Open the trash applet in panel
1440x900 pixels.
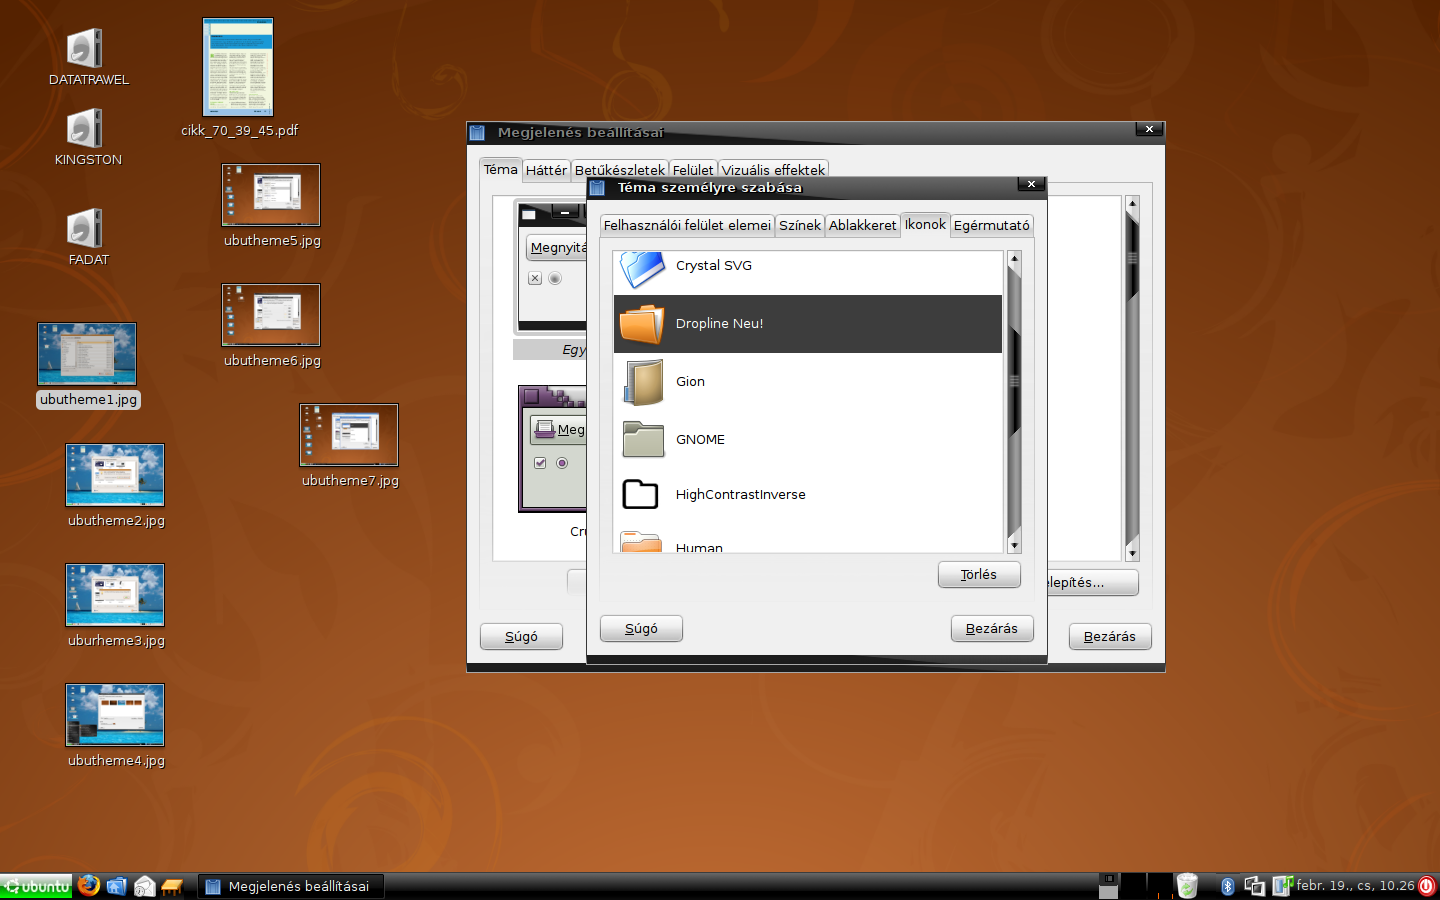coord(1187,886)
